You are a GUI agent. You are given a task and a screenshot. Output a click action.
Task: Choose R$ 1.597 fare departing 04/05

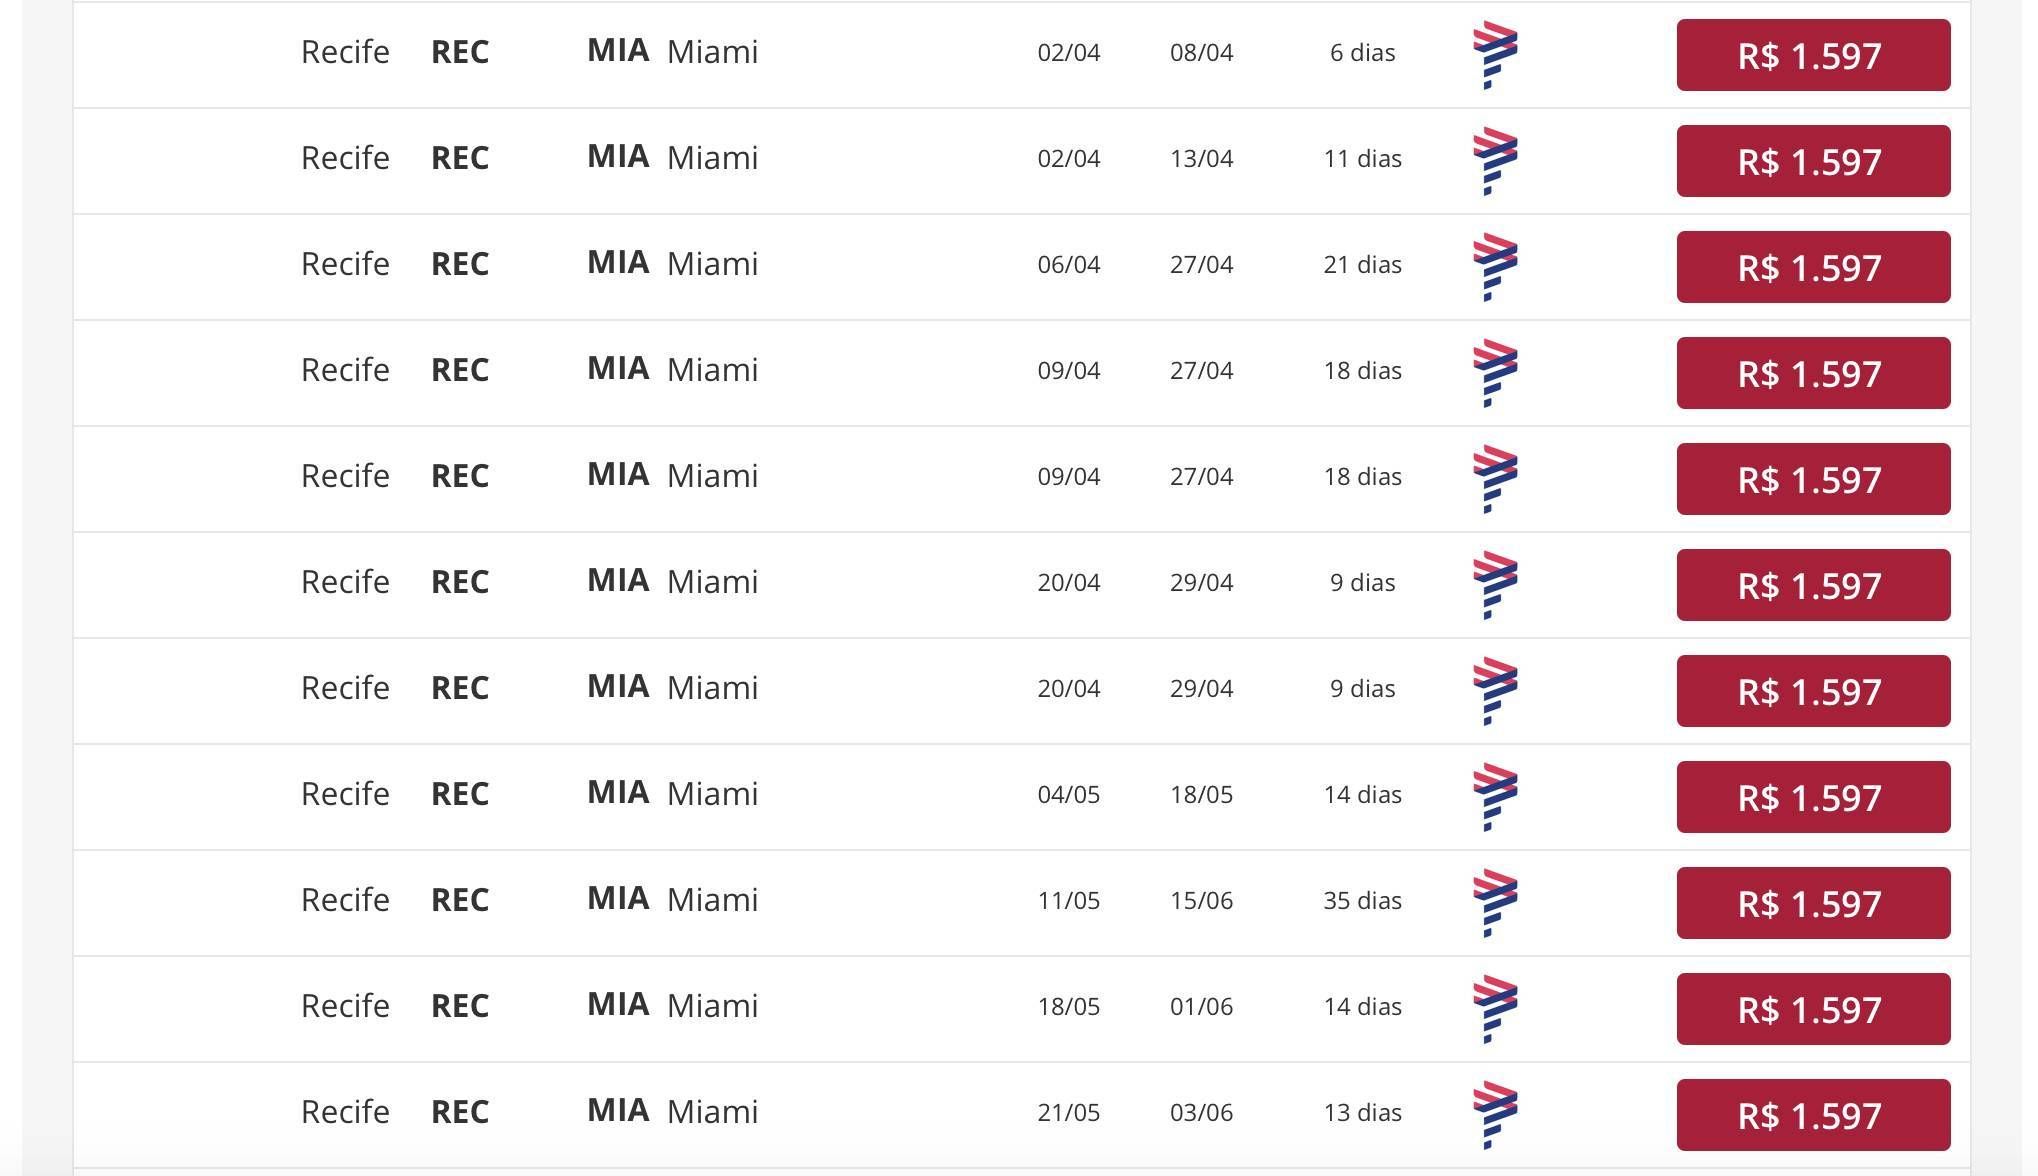pos(1813,797)
